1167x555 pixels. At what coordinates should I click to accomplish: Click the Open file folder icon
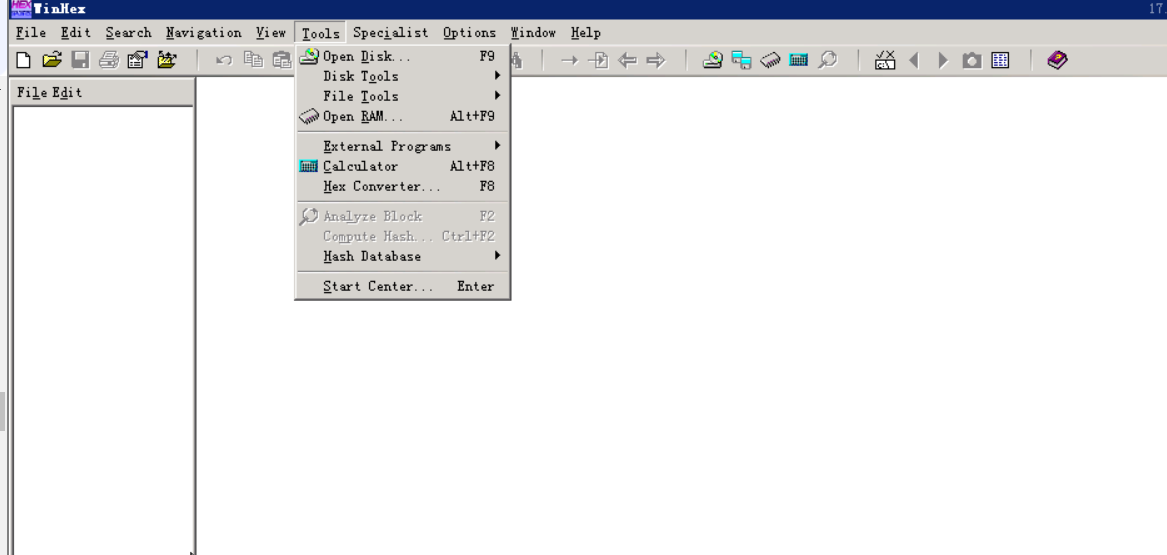point(52,60)
